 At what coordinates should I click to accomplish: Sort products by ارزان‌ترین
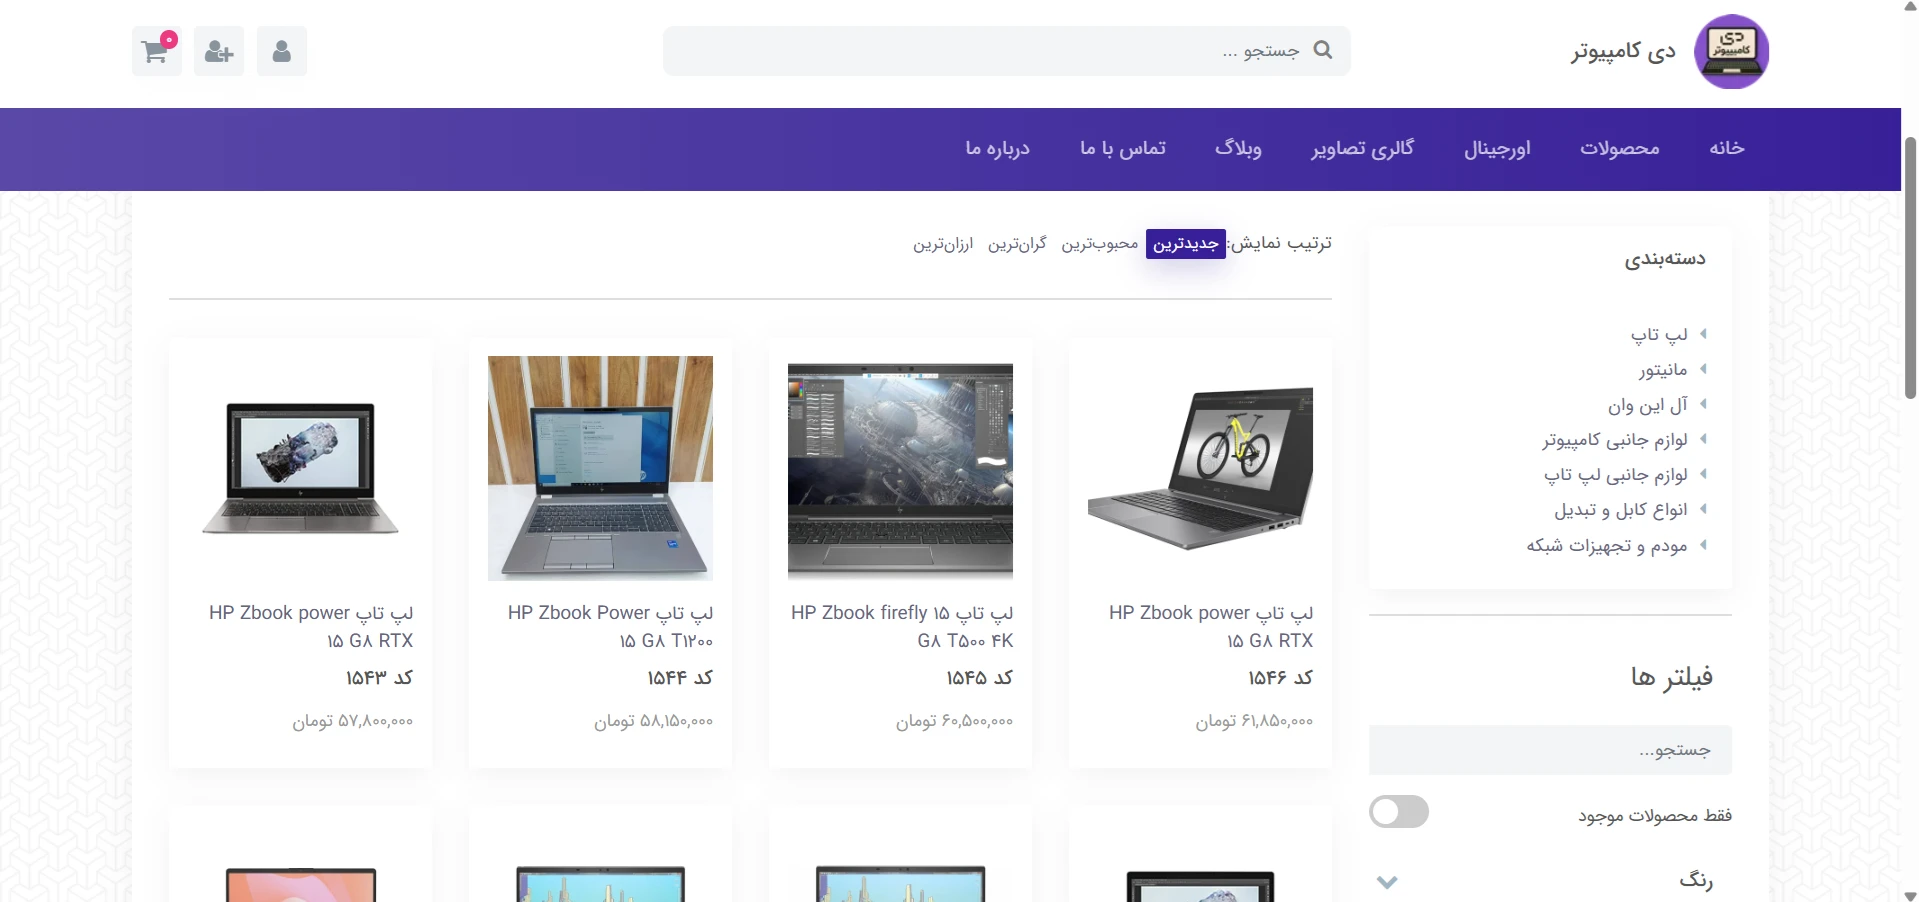(943, 244)
